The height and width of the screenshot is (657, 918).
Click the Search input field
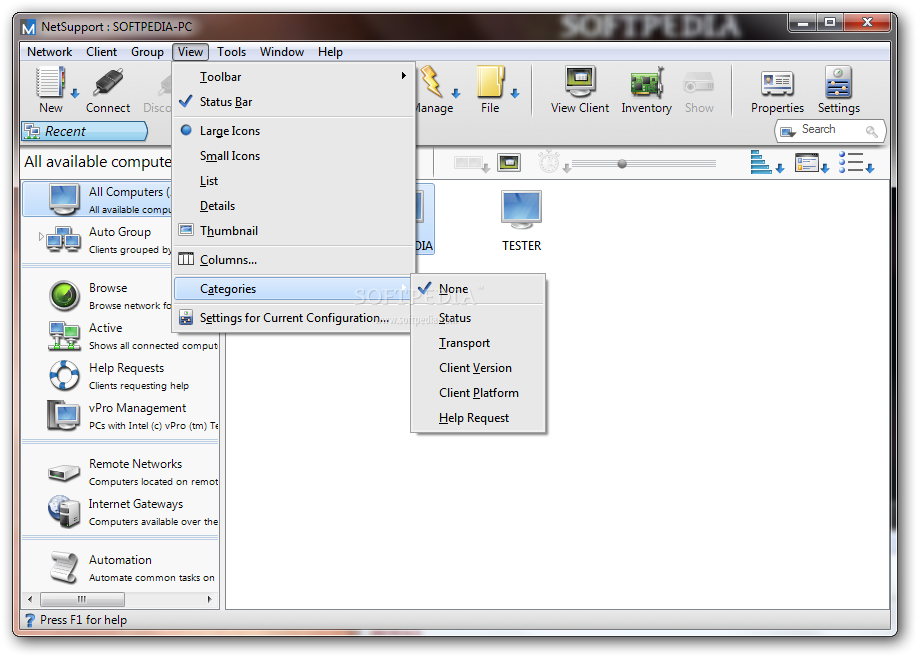pyautogui.click(x=830, y=131)
